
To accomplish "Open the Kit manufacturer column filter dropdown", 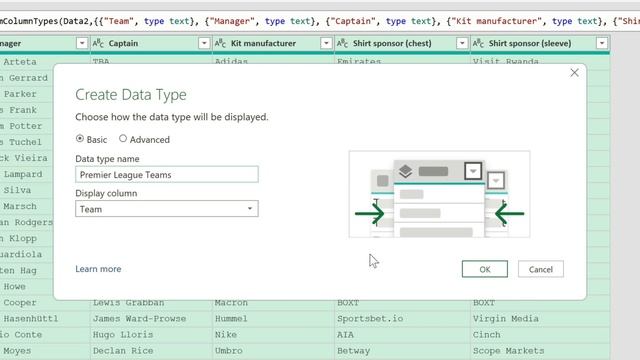I will 326,43.
